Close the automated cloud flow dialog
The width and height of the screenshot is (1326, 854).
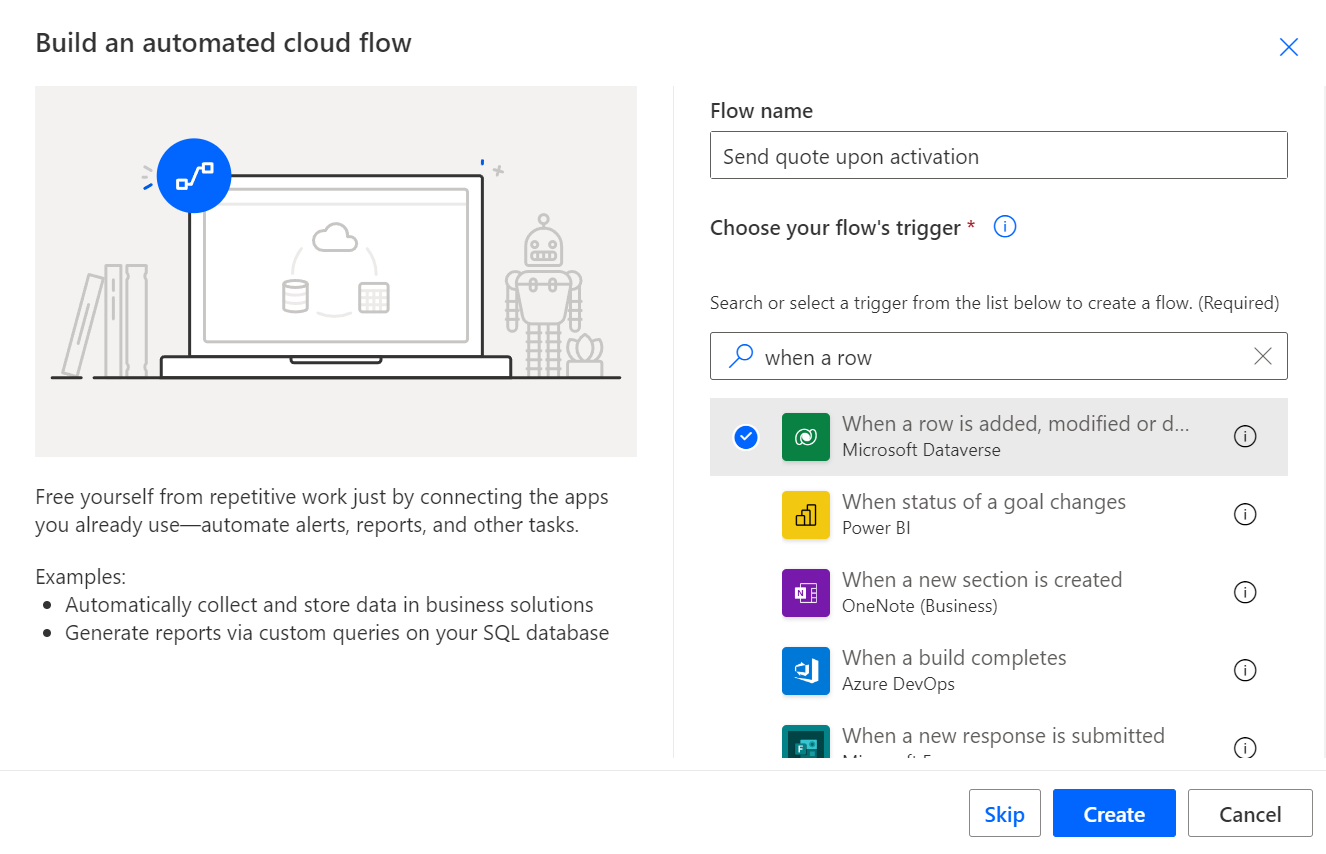coord(1289,47)
